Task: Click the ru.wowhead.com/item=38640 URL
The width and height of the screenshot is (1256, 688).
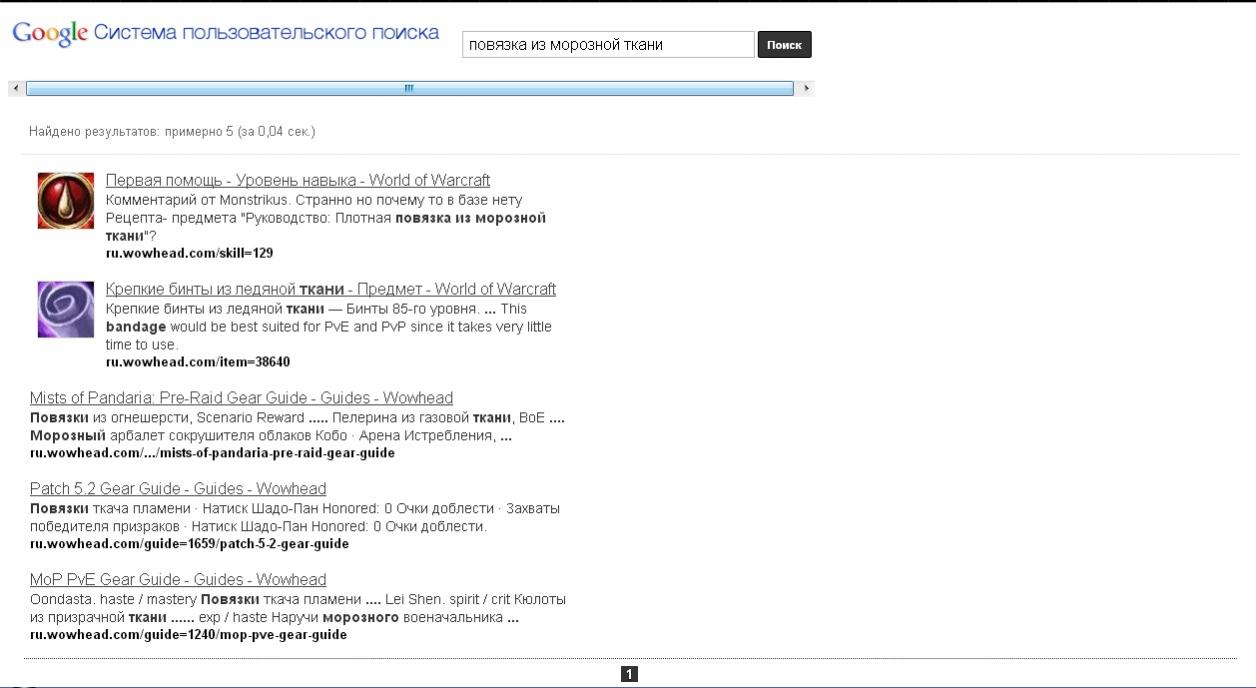Action: tap(198, 362)
